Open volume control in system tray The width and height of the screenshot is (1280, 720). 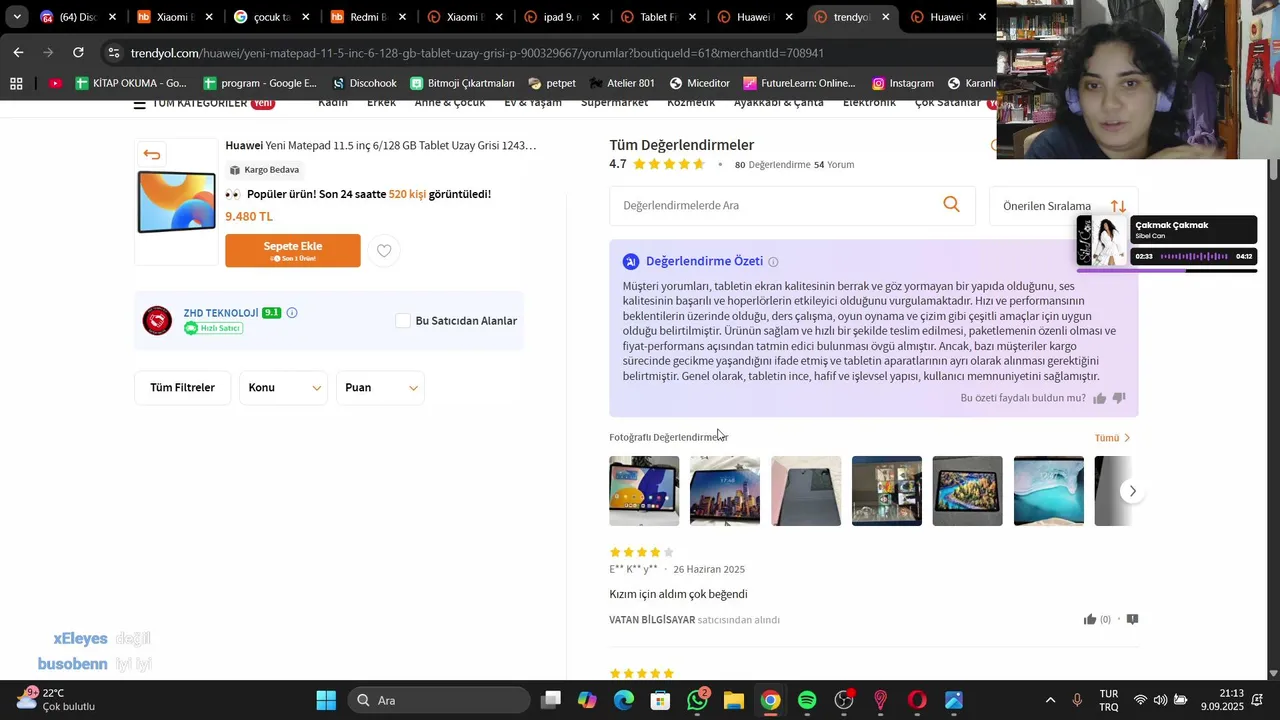1160,700
